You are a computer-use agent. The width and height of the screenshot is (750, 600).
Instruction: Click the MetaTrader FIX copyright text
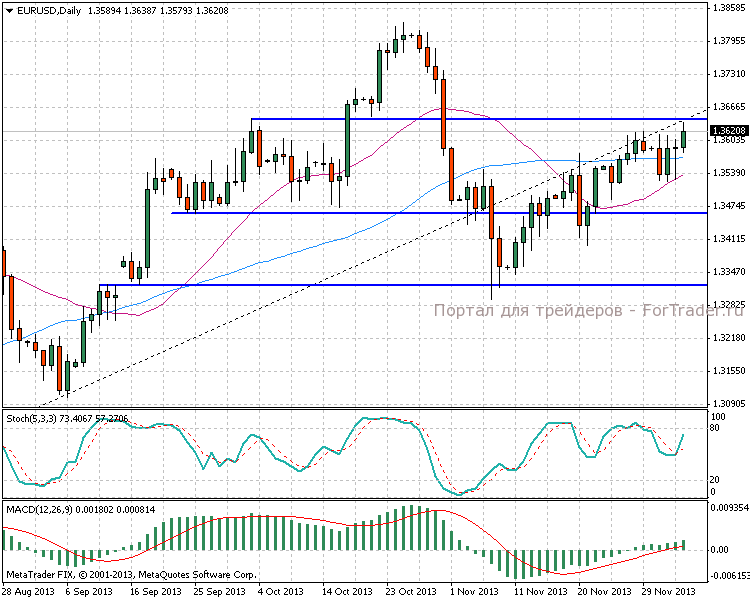point(131,575)
